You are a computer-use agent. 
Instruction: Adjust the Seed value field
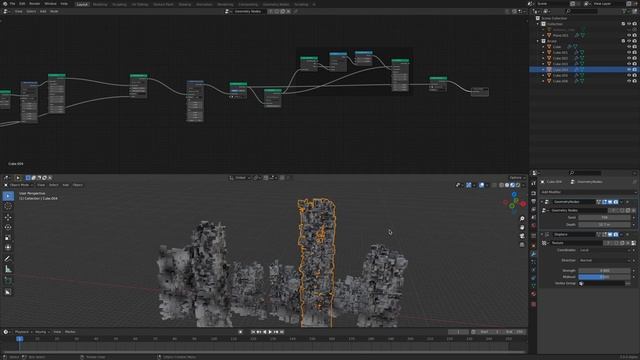click(604, 218)
